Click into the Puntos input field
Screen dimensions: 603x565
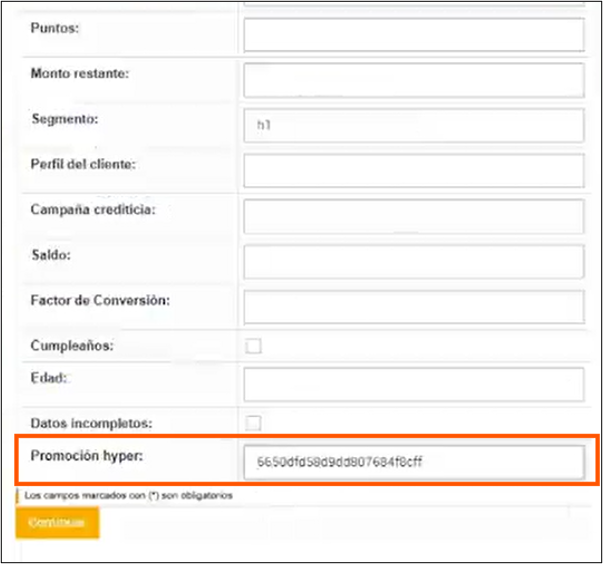pyautogui.click(x=413, y=35)
